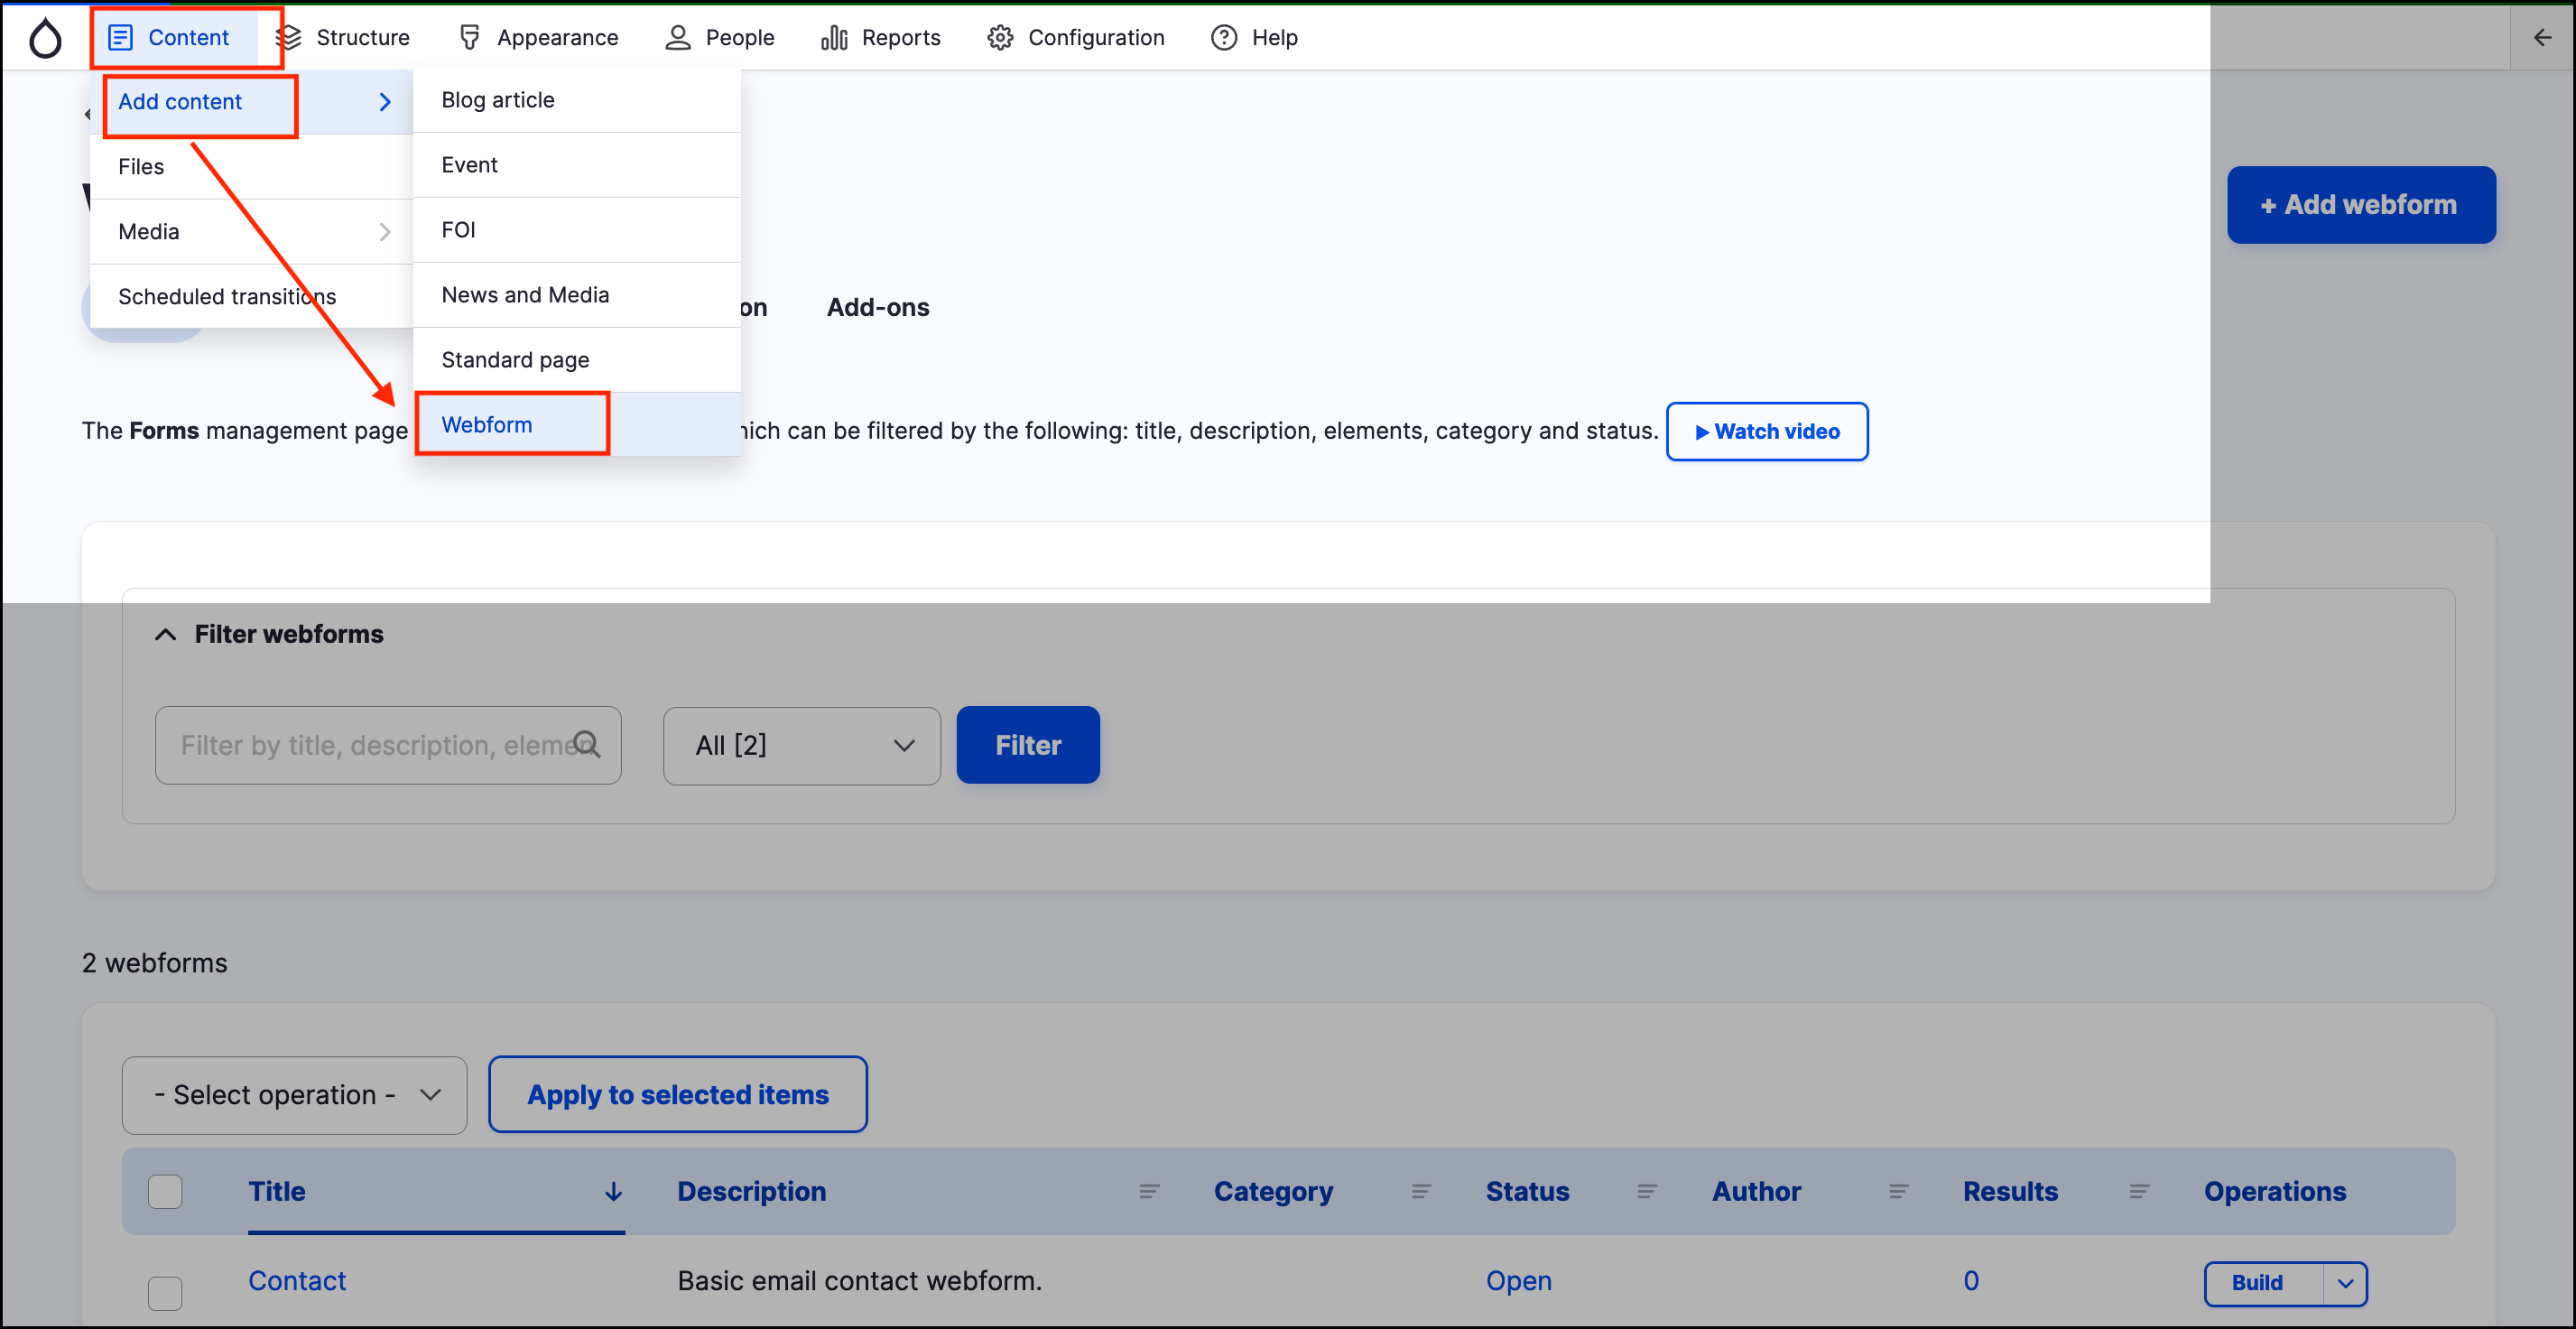Image resolution: width=2576 pixels, height=1329 pixels.
Task: Click the Watch video button
Action: (x=1766, y=432)
